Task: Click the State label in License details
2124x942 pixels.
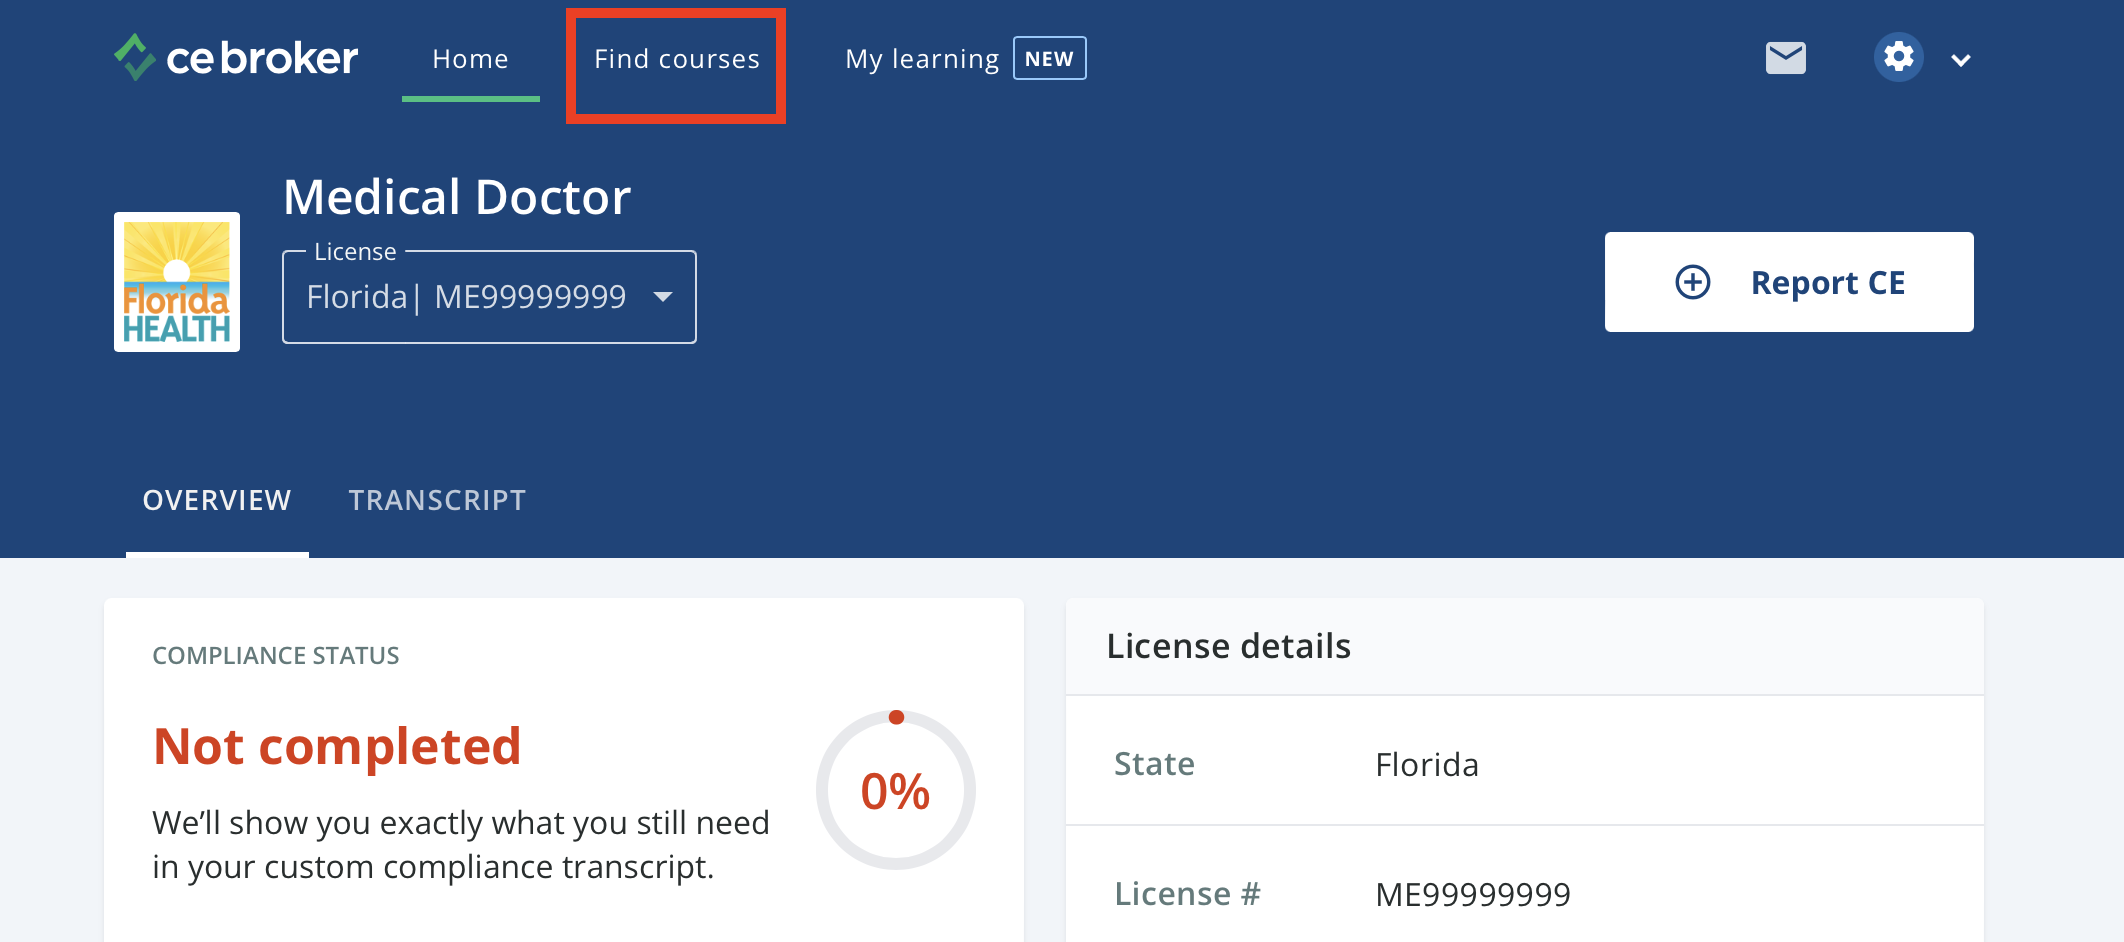Action: [1154, 764]
